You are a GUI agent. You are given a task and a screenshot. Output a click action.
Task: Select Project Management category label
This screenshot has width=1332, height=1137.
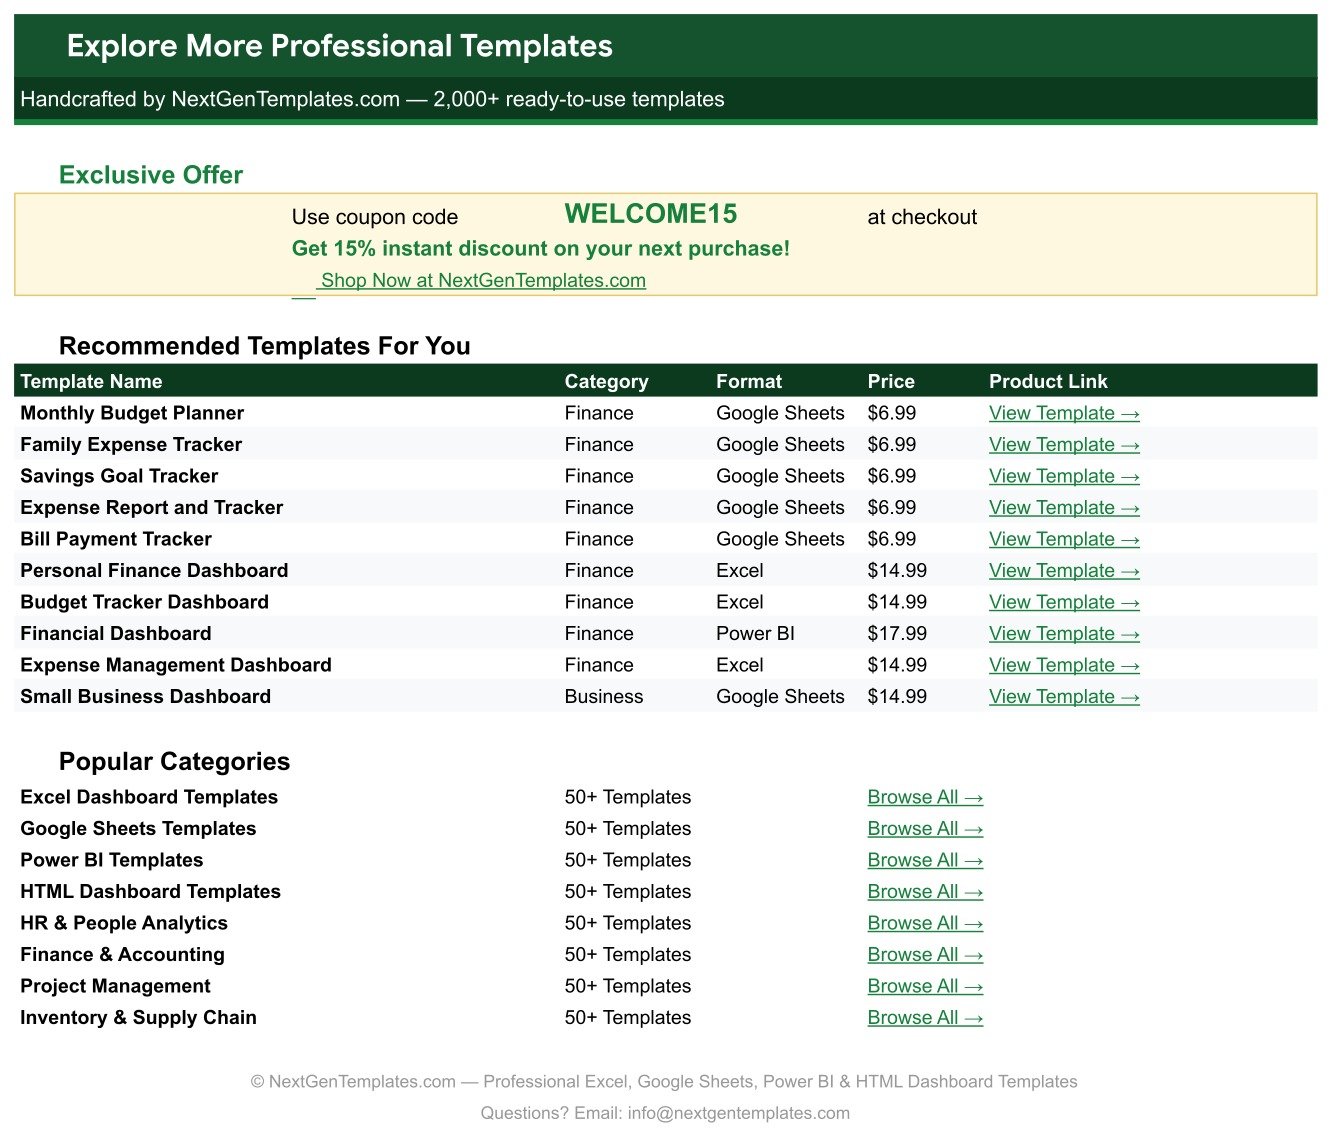point(115,986)
